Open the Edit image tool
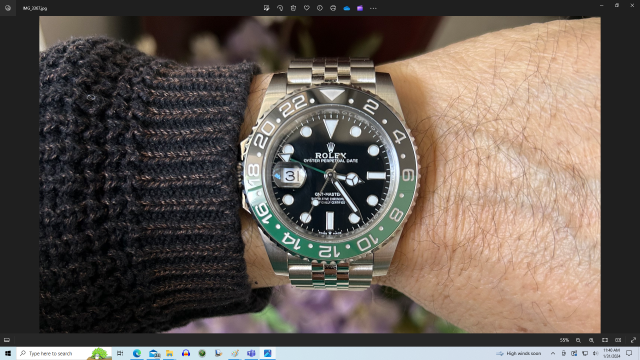Viewport: 640px width, 360px height. point(267,8)
